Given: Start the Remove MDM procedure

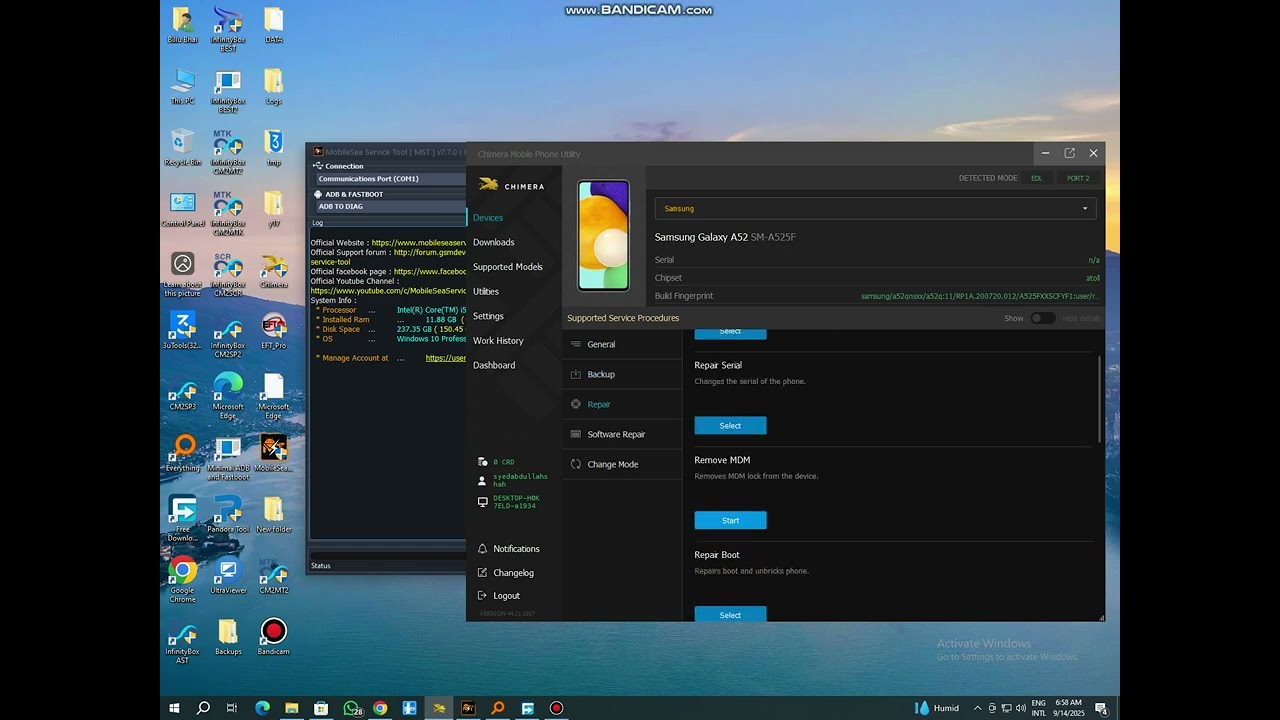Looking at the screenshot, I should coord(730,520).
